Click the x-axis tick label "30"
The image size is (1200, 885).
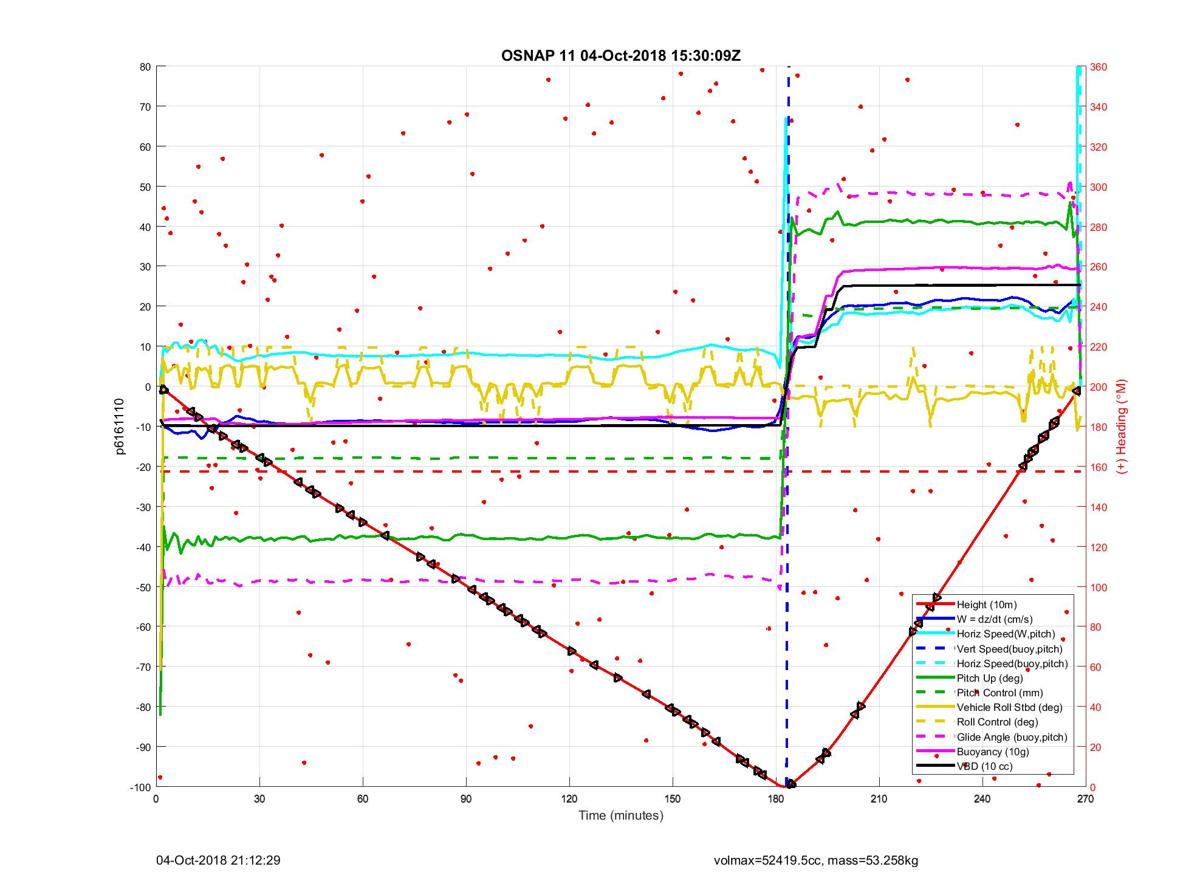click(x=260, y=799)
